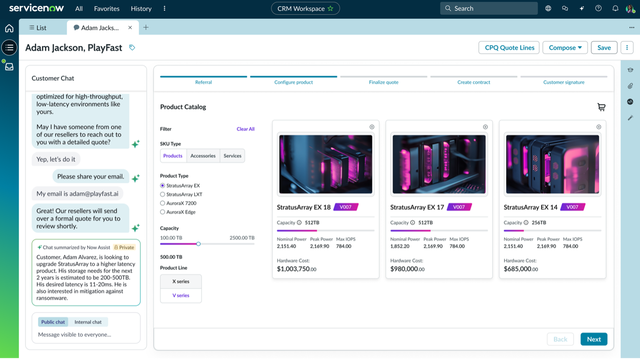Click the sparkle Now Assist icon in top bar
Image resolution: width=640 pixels, height=360 pixels.
coord(582,8)
